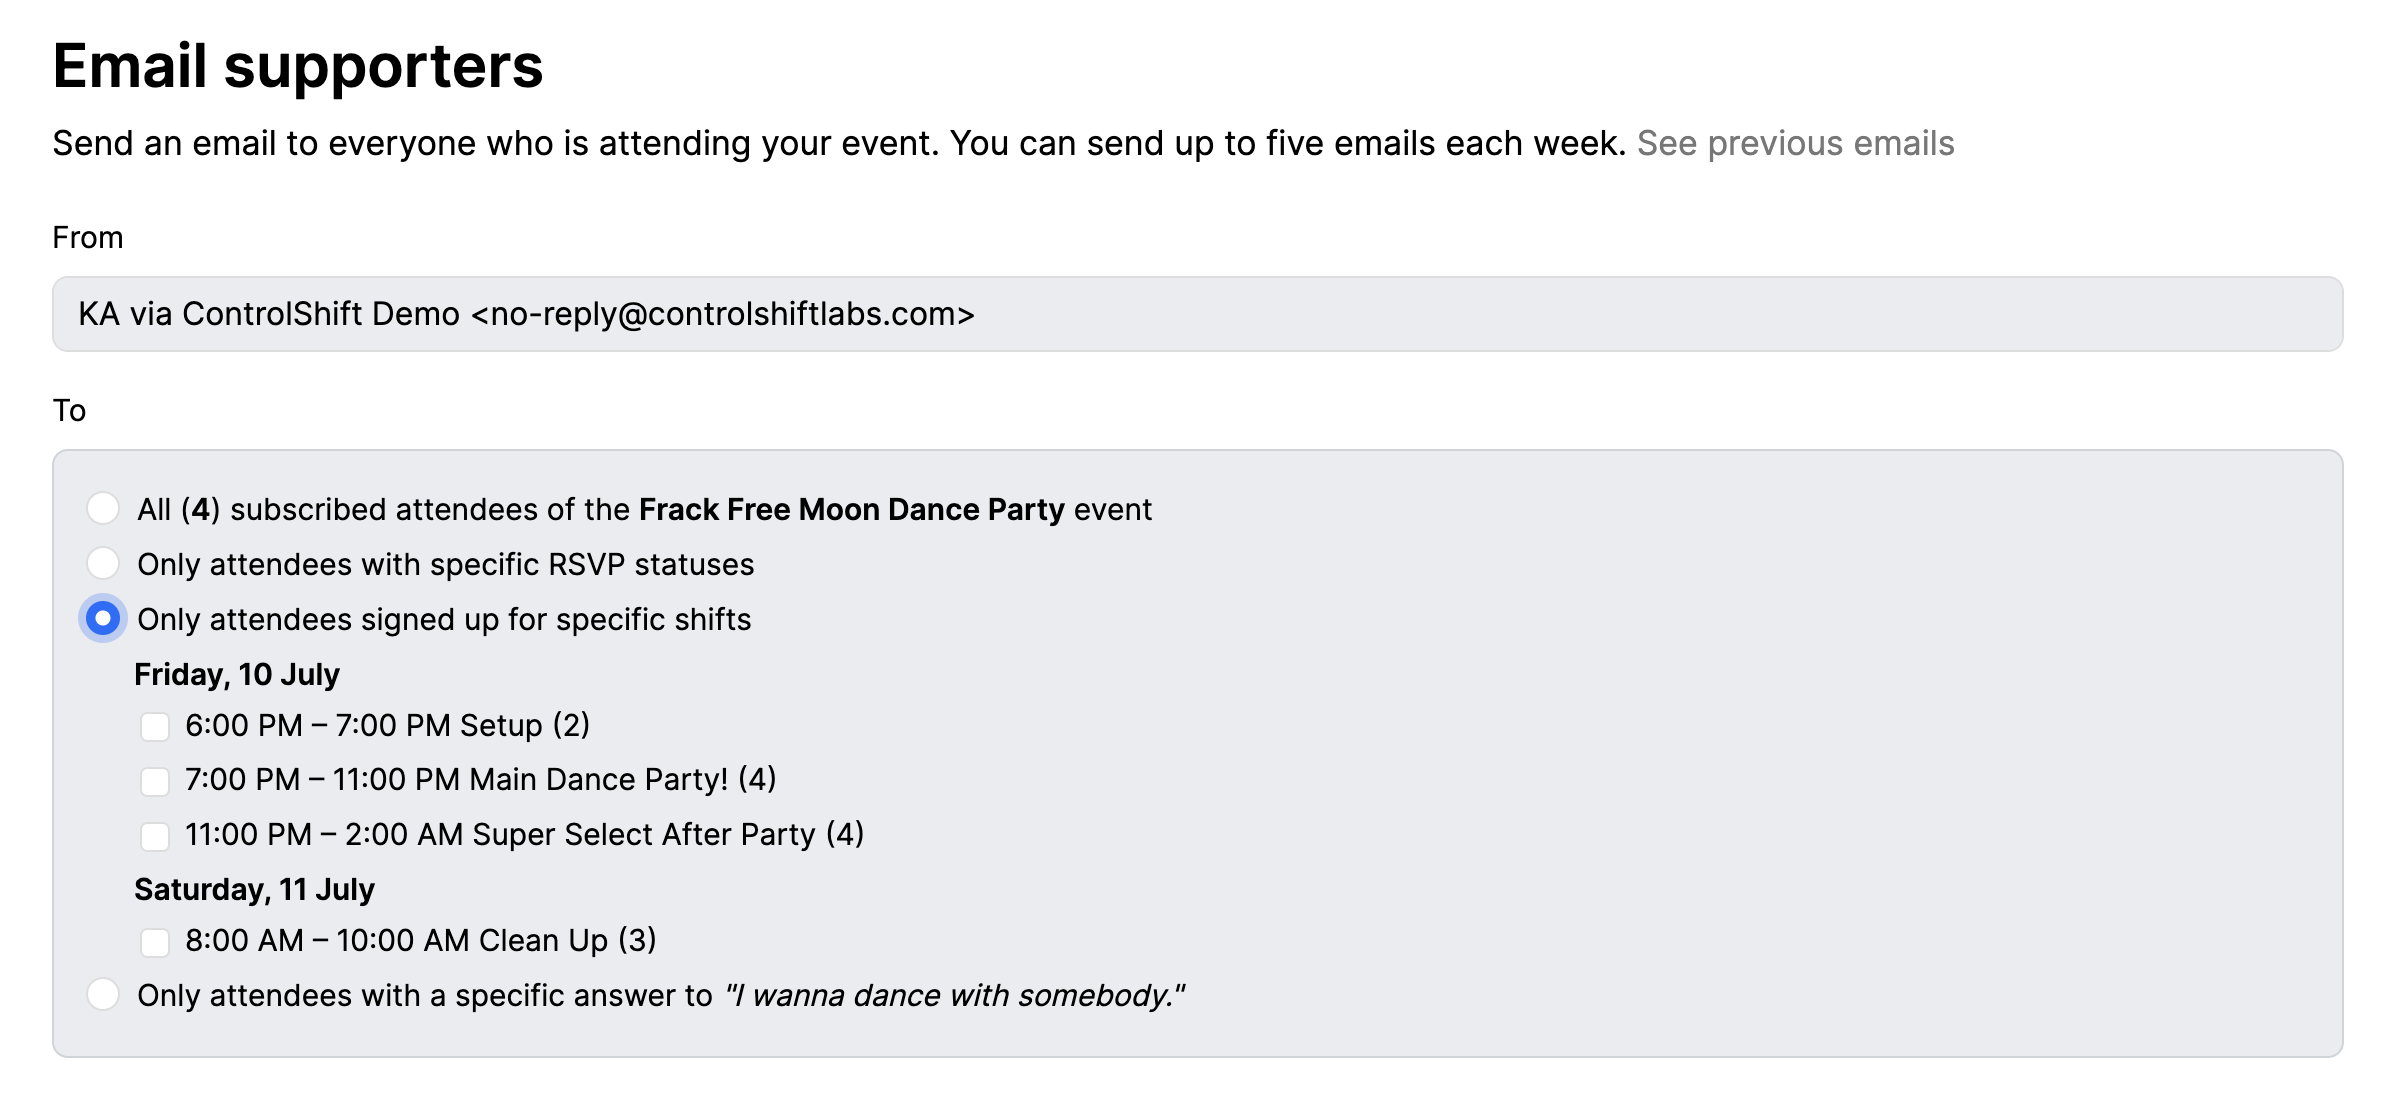Click the '8:00 AM – 10:00 AM Clean Up' label
2406x1096 pixels.
(420, 941)
